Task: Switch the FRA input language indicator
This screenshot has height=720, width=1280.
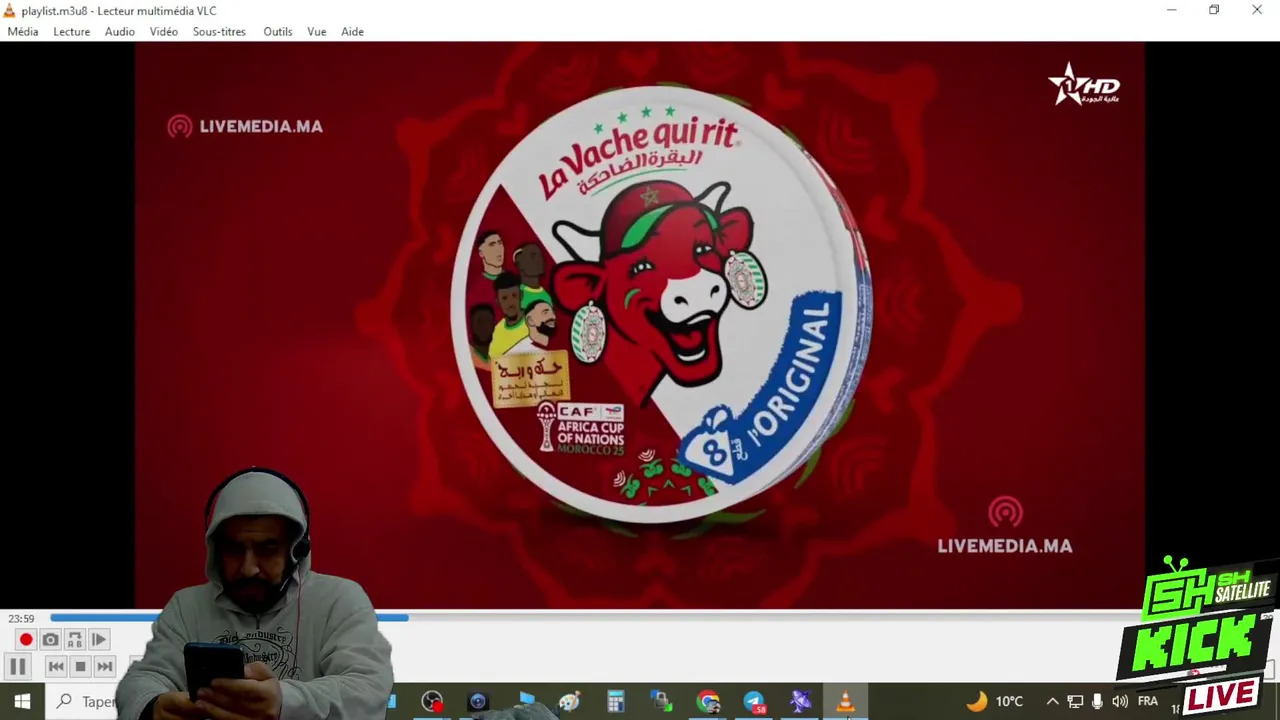Action: (1148, 702)
